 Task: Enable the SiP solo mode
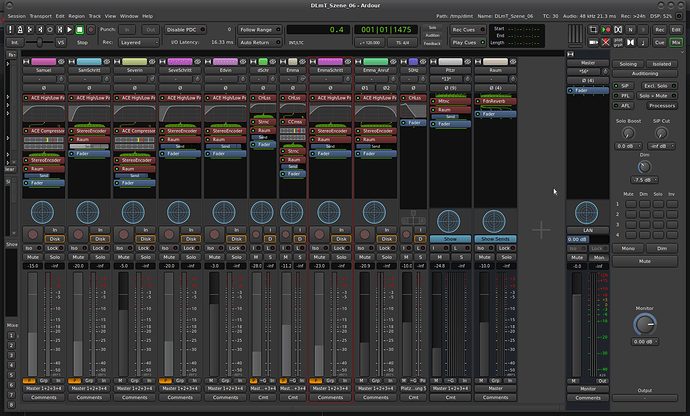(625, 87)
